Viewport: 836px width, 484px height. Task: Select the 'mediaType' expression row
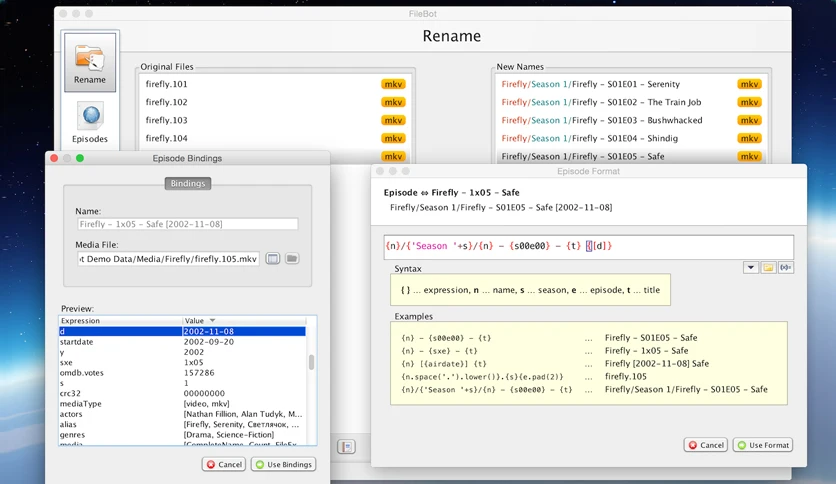182,404
